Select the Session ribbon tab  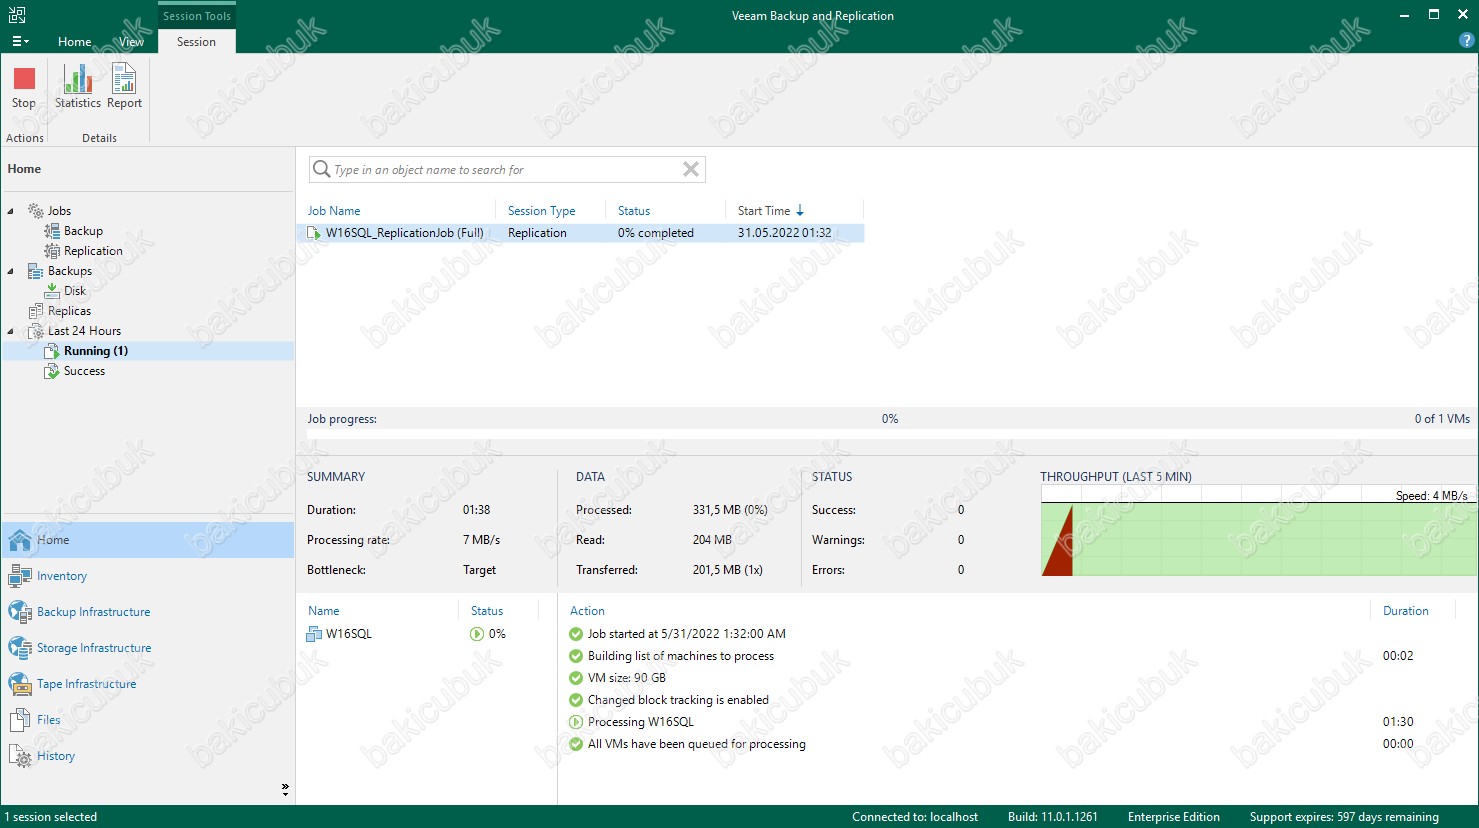pos(196,42)
